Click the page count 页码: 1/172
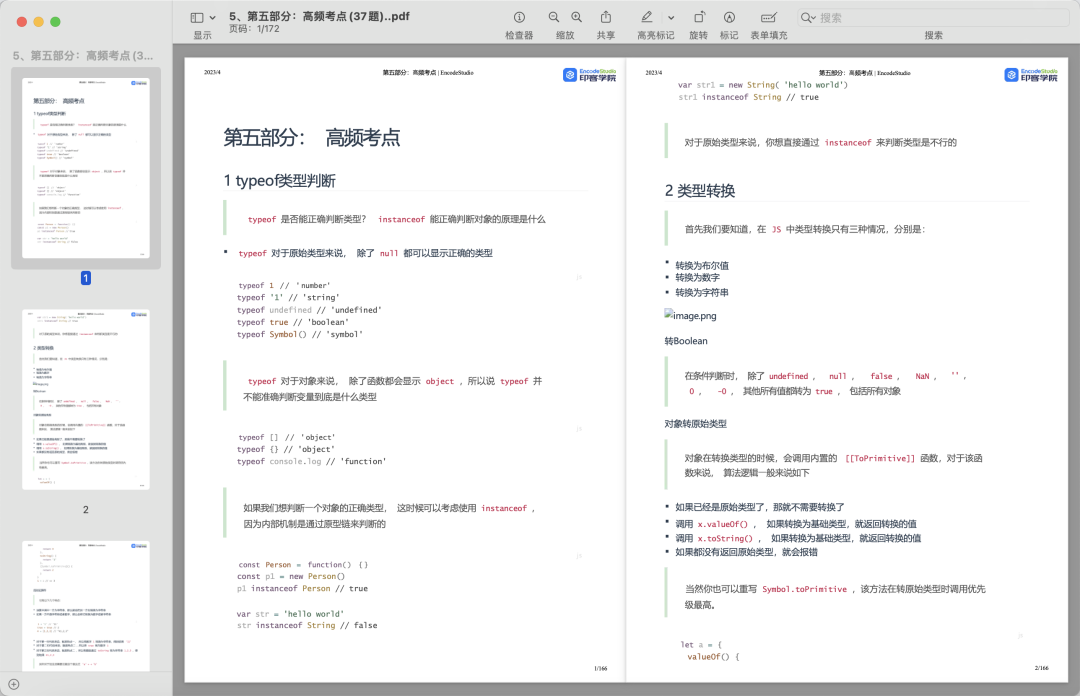Image resolution: width=1080 pixels, height=696 pixels. click(x=254, y=29)
